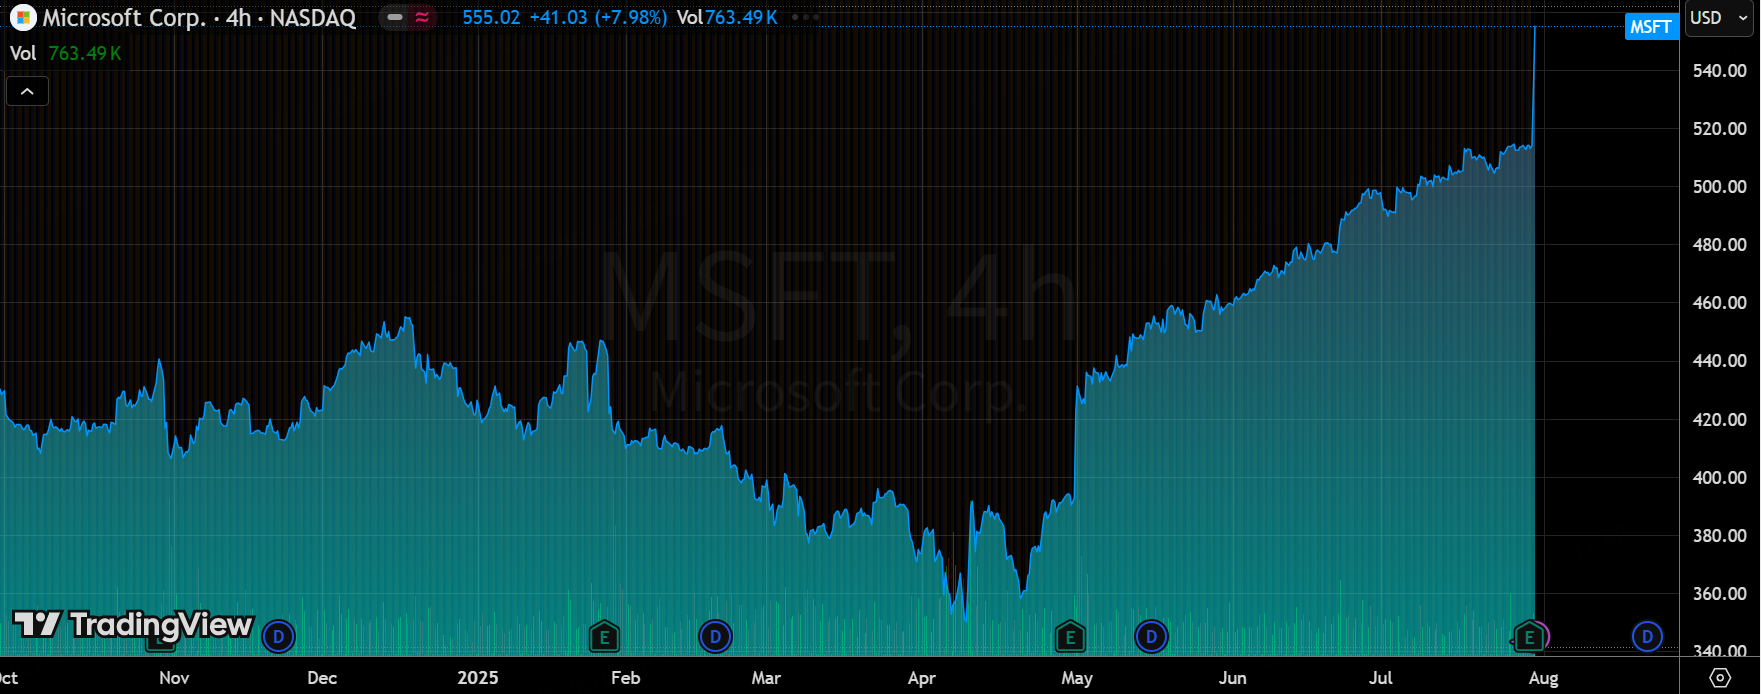Click the Nov label on the time axis
This screenshot has width=1761, height=694.
click(x=174, y=678)
